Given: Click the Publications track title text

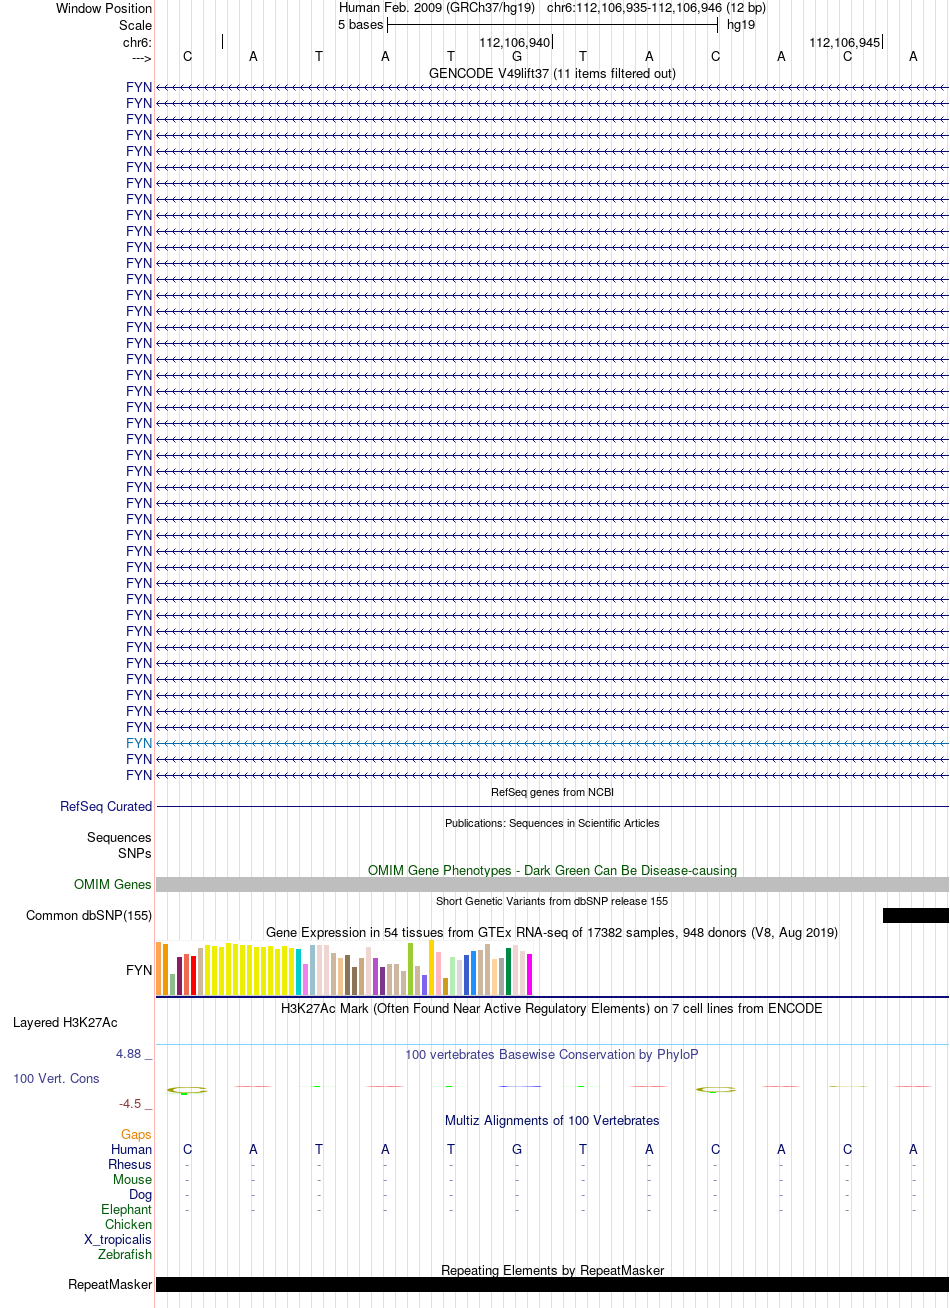Looking at the screenshot, I should 552,823.
